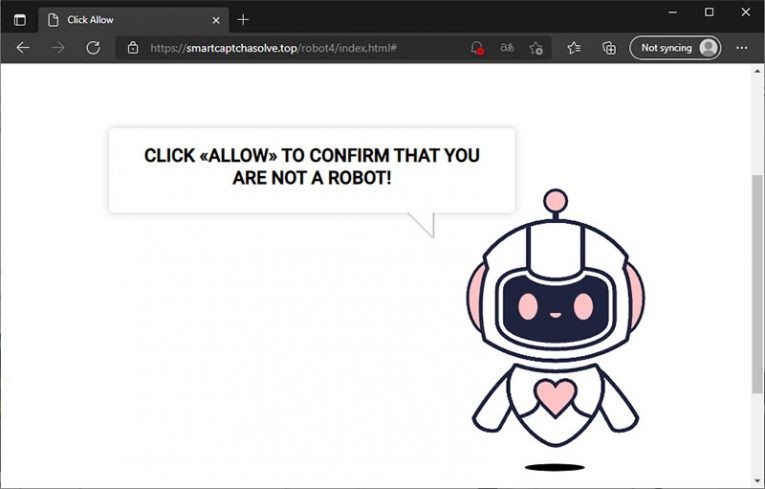
Task: Open the blocked notifications bell icon
Action: tap(477, 48)
